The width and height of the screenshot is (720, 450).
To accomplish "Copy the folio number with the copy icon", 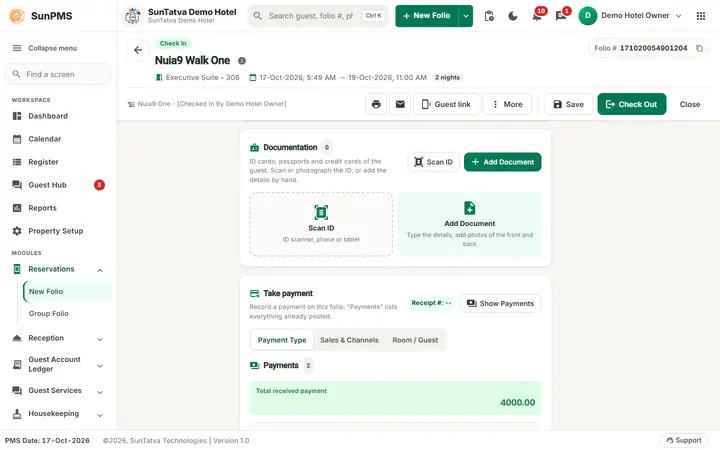I will click(699, 48).
